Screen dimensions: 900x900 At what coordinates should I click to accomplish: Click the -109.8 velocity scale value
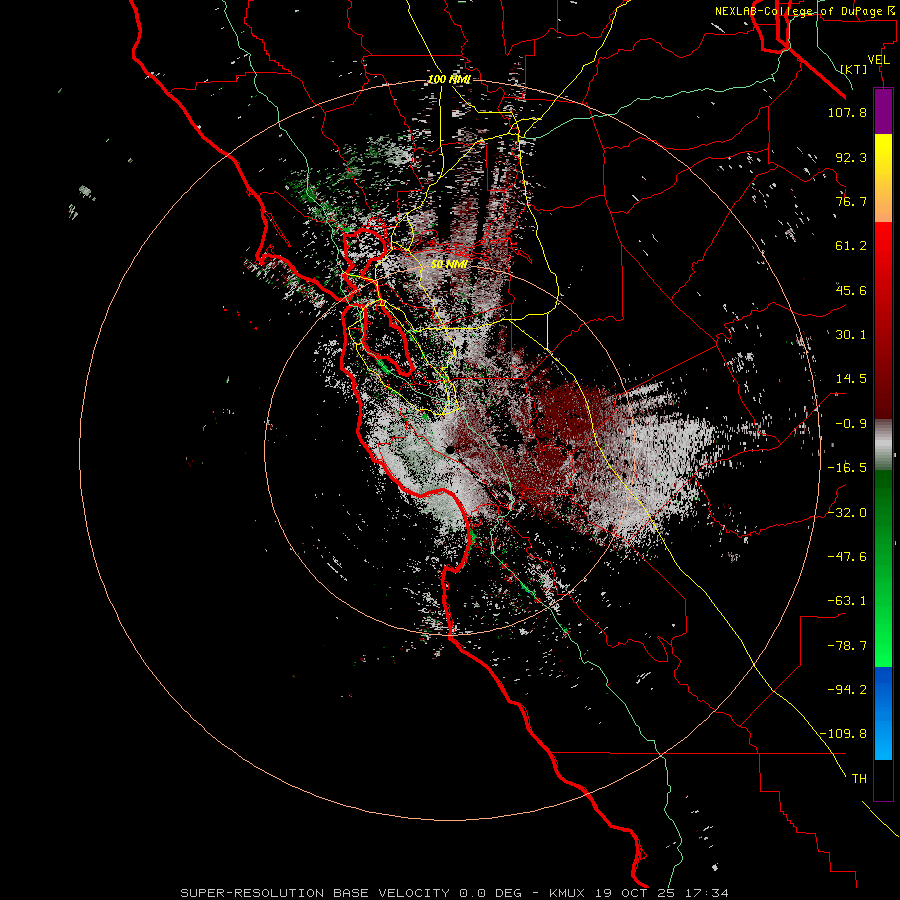click(844, 734)
